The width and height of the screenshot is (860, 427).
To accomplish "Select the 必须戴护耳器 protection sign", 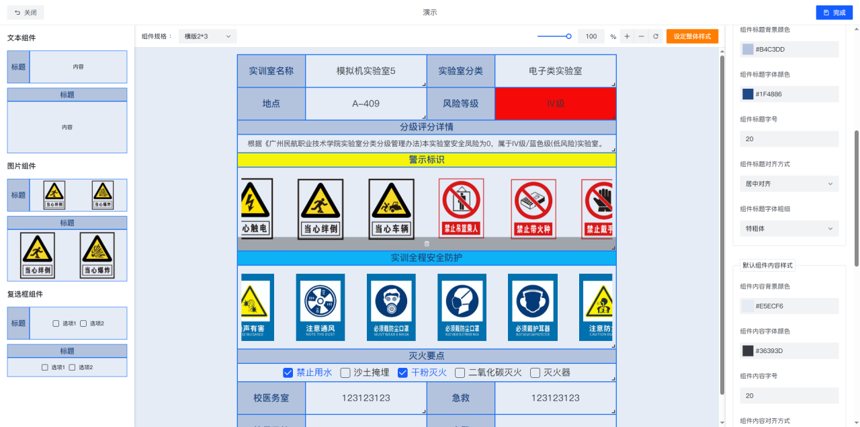I will click(x=533, y=307).
